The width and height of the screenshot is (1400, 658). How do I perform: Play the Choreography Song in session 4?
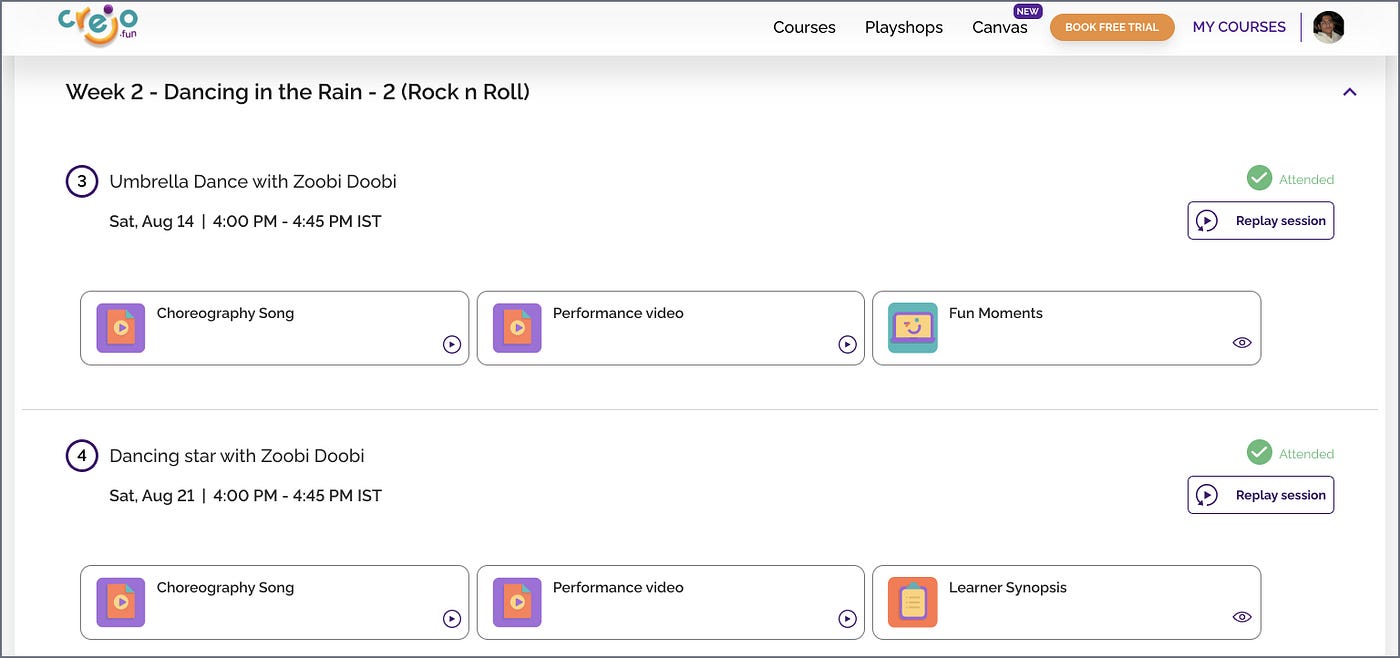(x=452, y=619)
